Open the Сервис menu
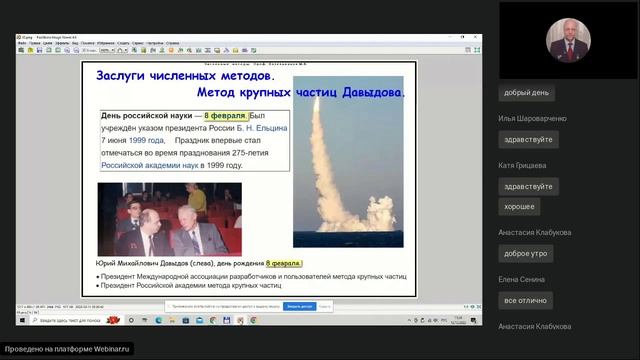Viewport: 640px width, 360px height. (138, 43)
